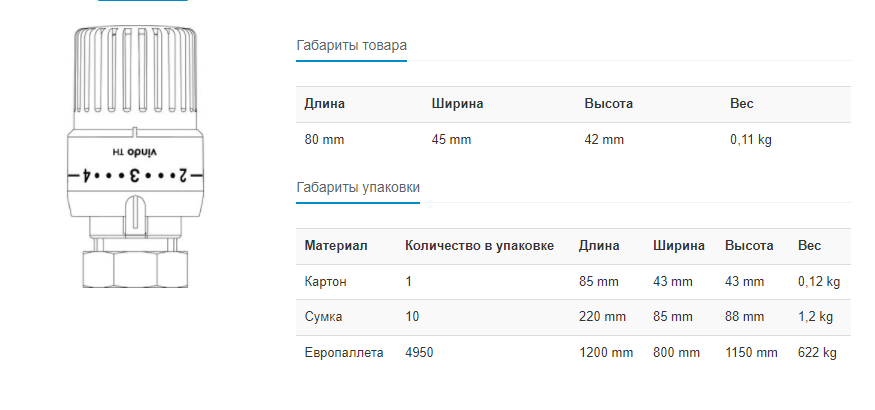The height and width of the screenshot is (410, 875).
Task: Click the Вес header in the product table
Action: tap(741, 104)
